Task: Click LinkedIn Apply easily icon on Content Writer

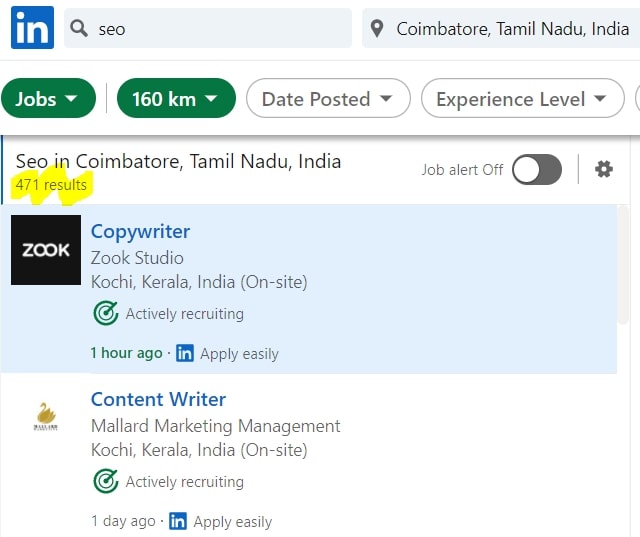Action: 178,521
